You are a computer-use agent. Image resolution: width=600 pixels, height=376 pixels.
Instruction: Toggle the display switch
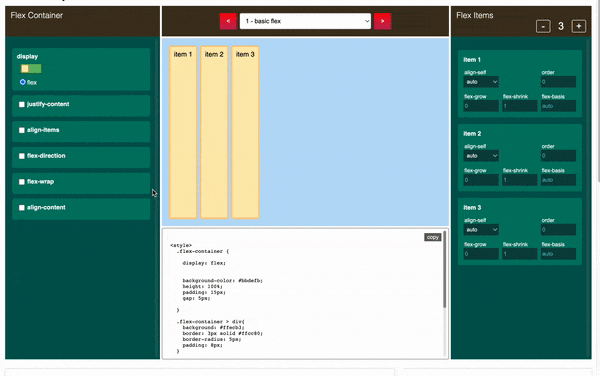click(31, 68)
